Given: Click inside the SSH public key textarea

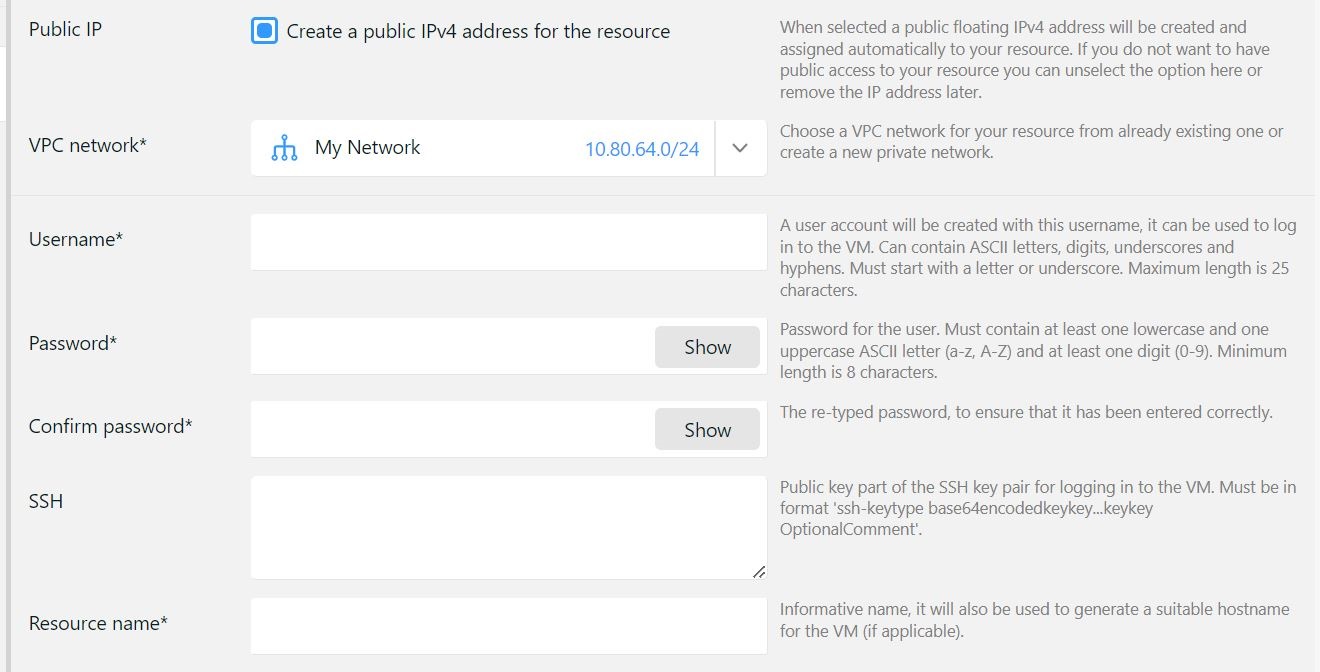Looking at the screenshot, I should tap(508, 527).
